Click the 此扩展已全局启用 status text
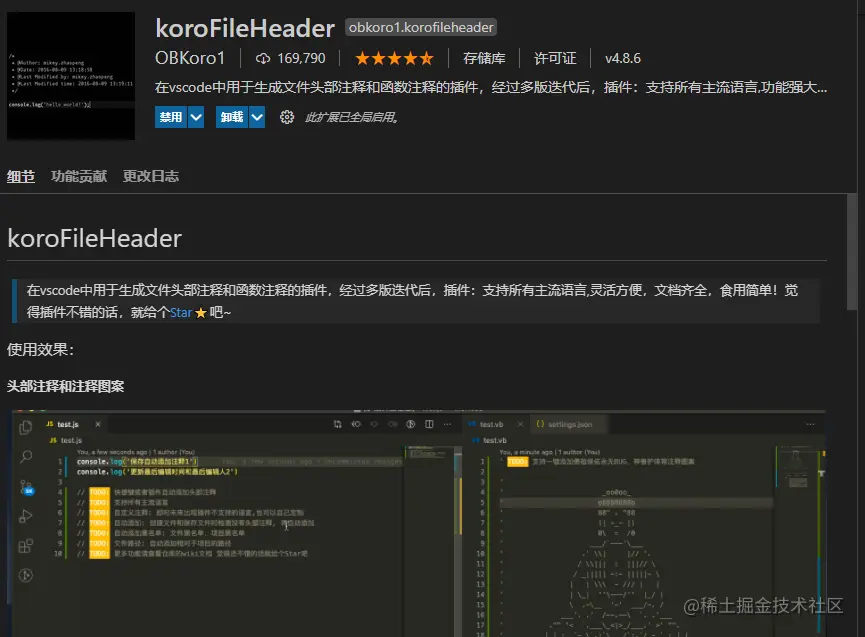865x637 pixels. coord(351,117)
